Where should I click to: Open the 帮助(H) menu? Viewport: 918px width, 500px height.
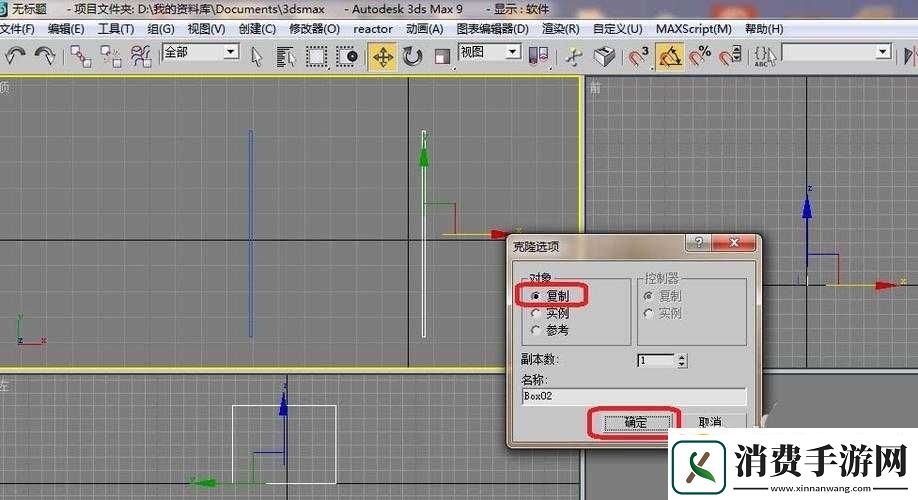764,29
